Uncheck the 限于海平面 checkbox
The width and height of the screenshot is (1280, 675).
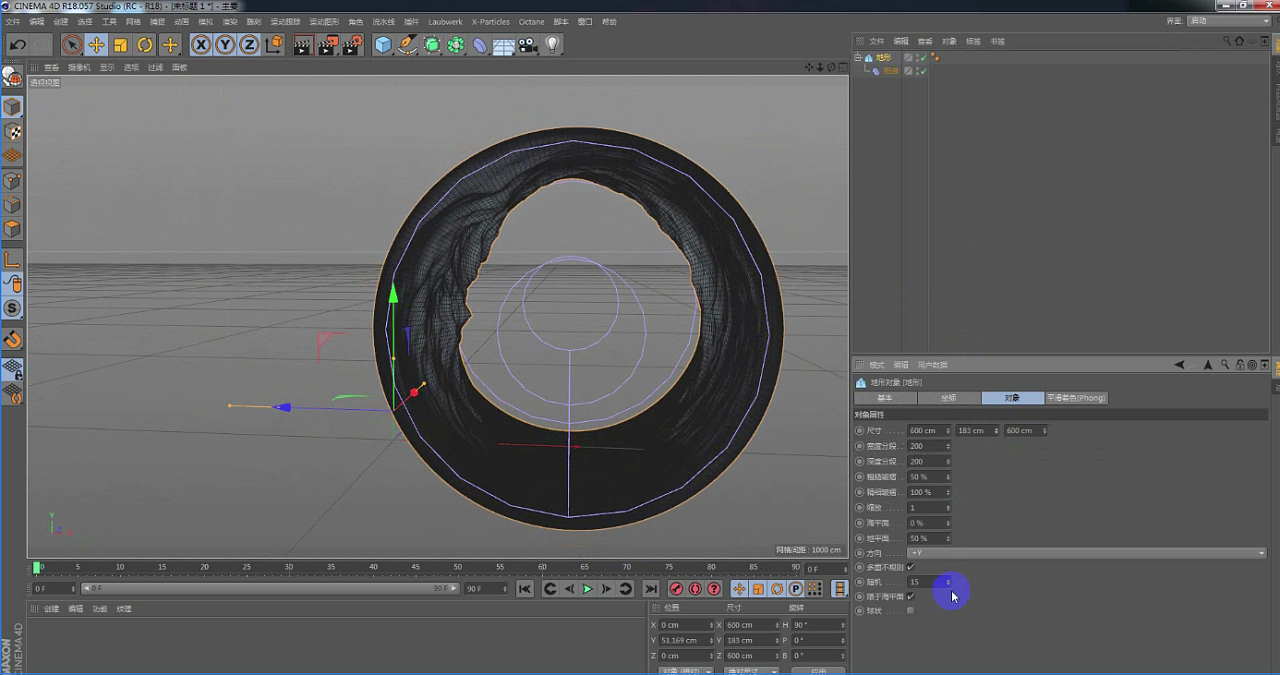[x=910, y=596]
